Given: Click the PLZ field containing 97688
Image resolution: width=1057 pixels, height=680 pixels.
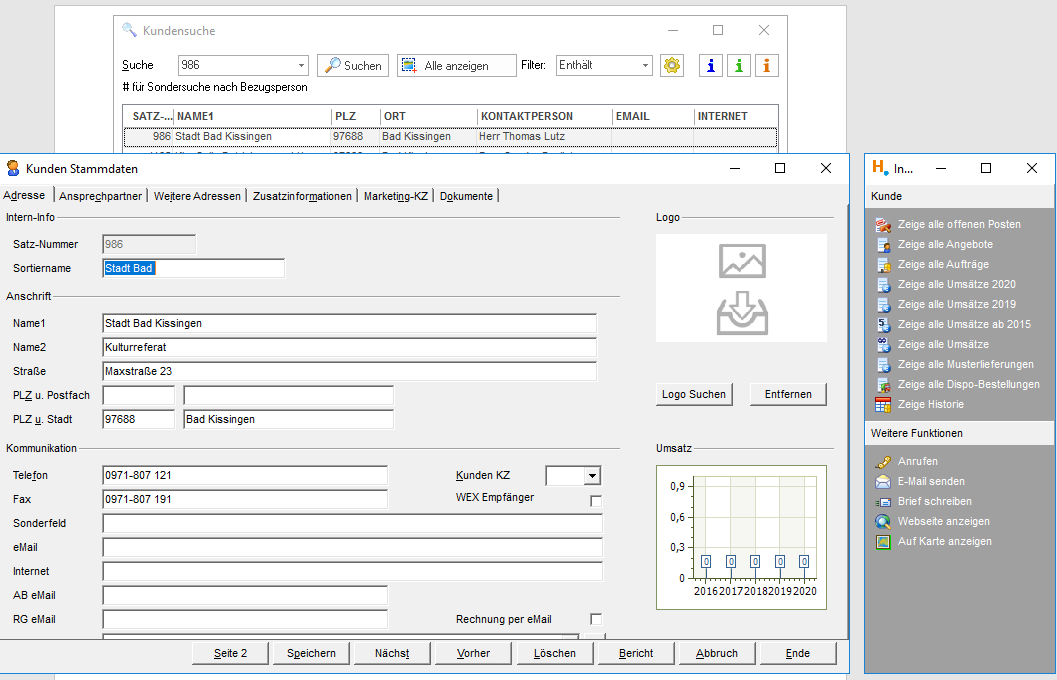Looking at the screenshot, I should pyautogui.click(x=138, y=419).
